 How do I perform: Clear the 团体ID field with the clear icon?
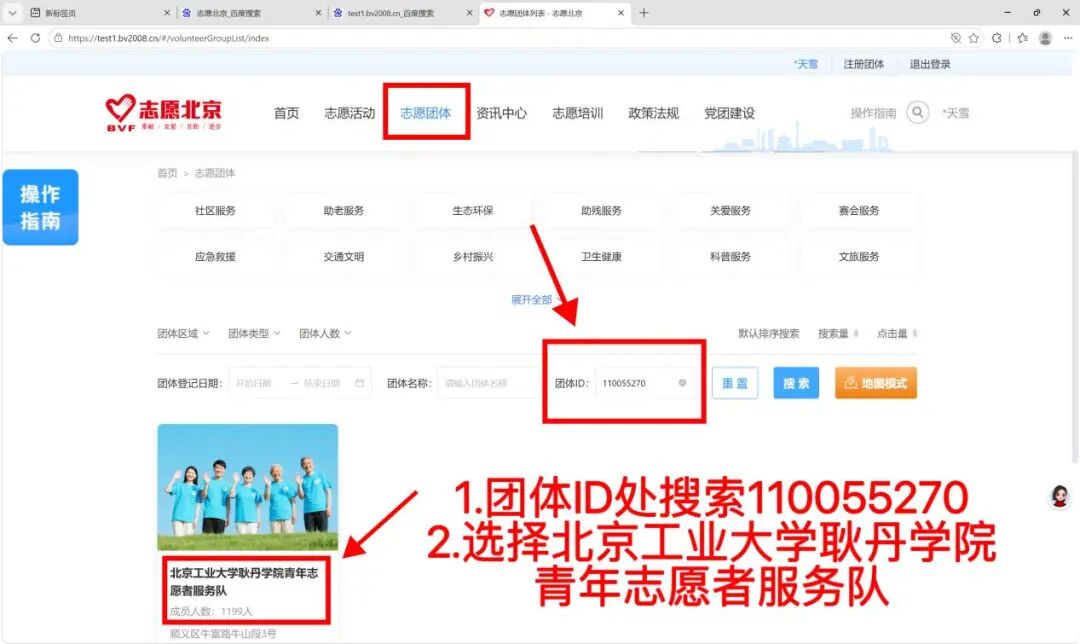(x=682, y=383)
